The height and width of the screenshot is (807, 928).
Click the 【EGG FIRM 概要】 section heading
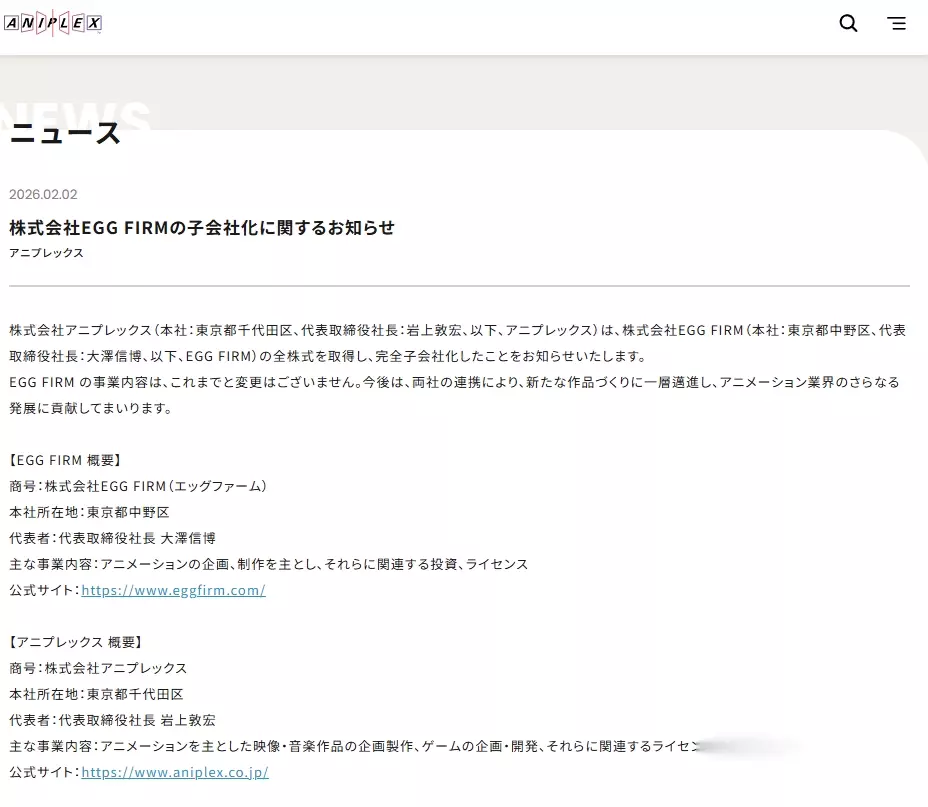65,460
